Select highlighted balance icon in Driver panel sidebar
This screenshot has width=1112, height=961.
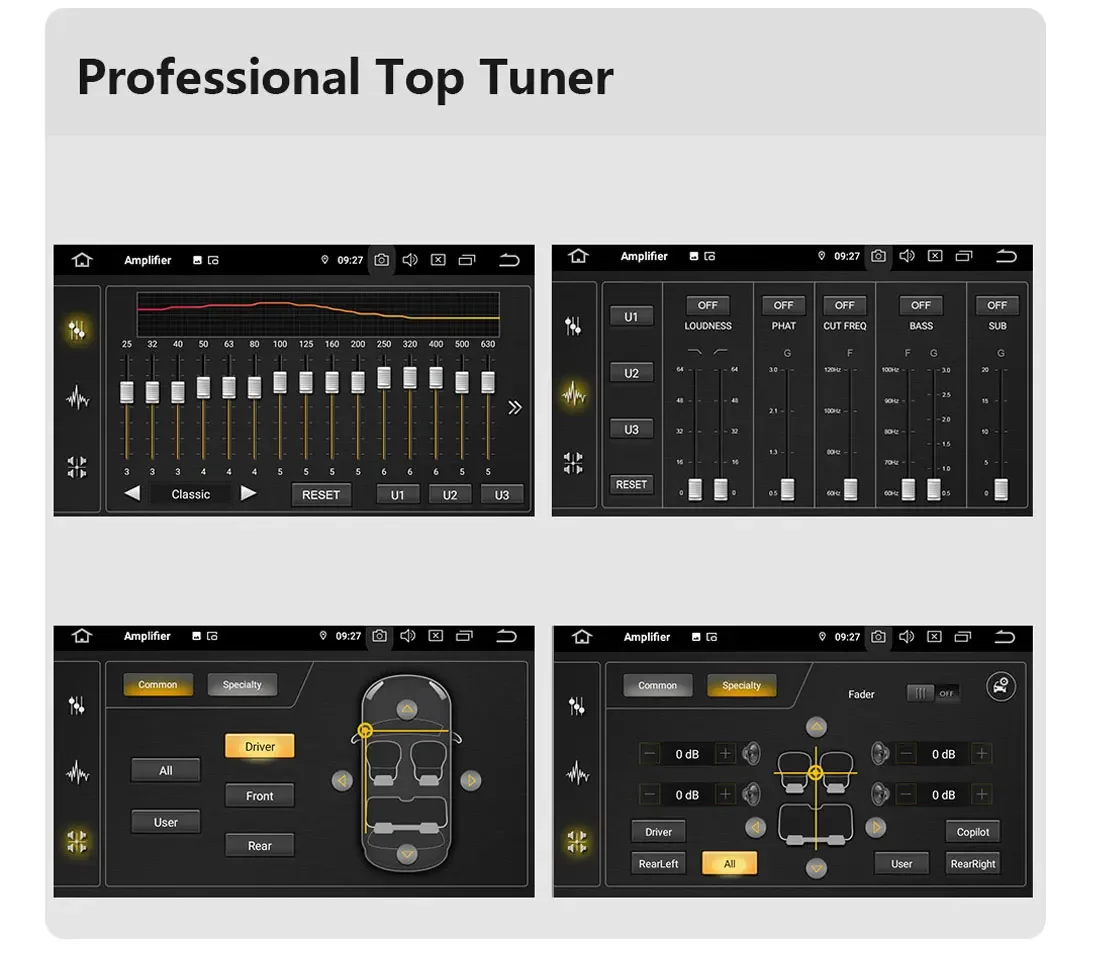(77, 841)
